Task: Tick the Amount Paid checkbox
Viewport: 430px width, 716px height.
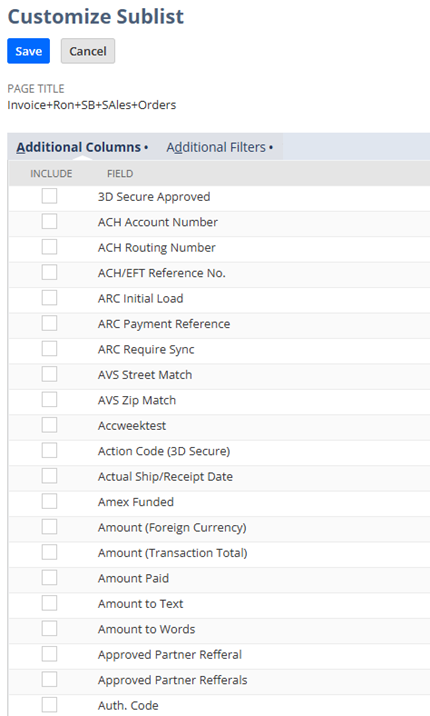Action: [49, 578]
